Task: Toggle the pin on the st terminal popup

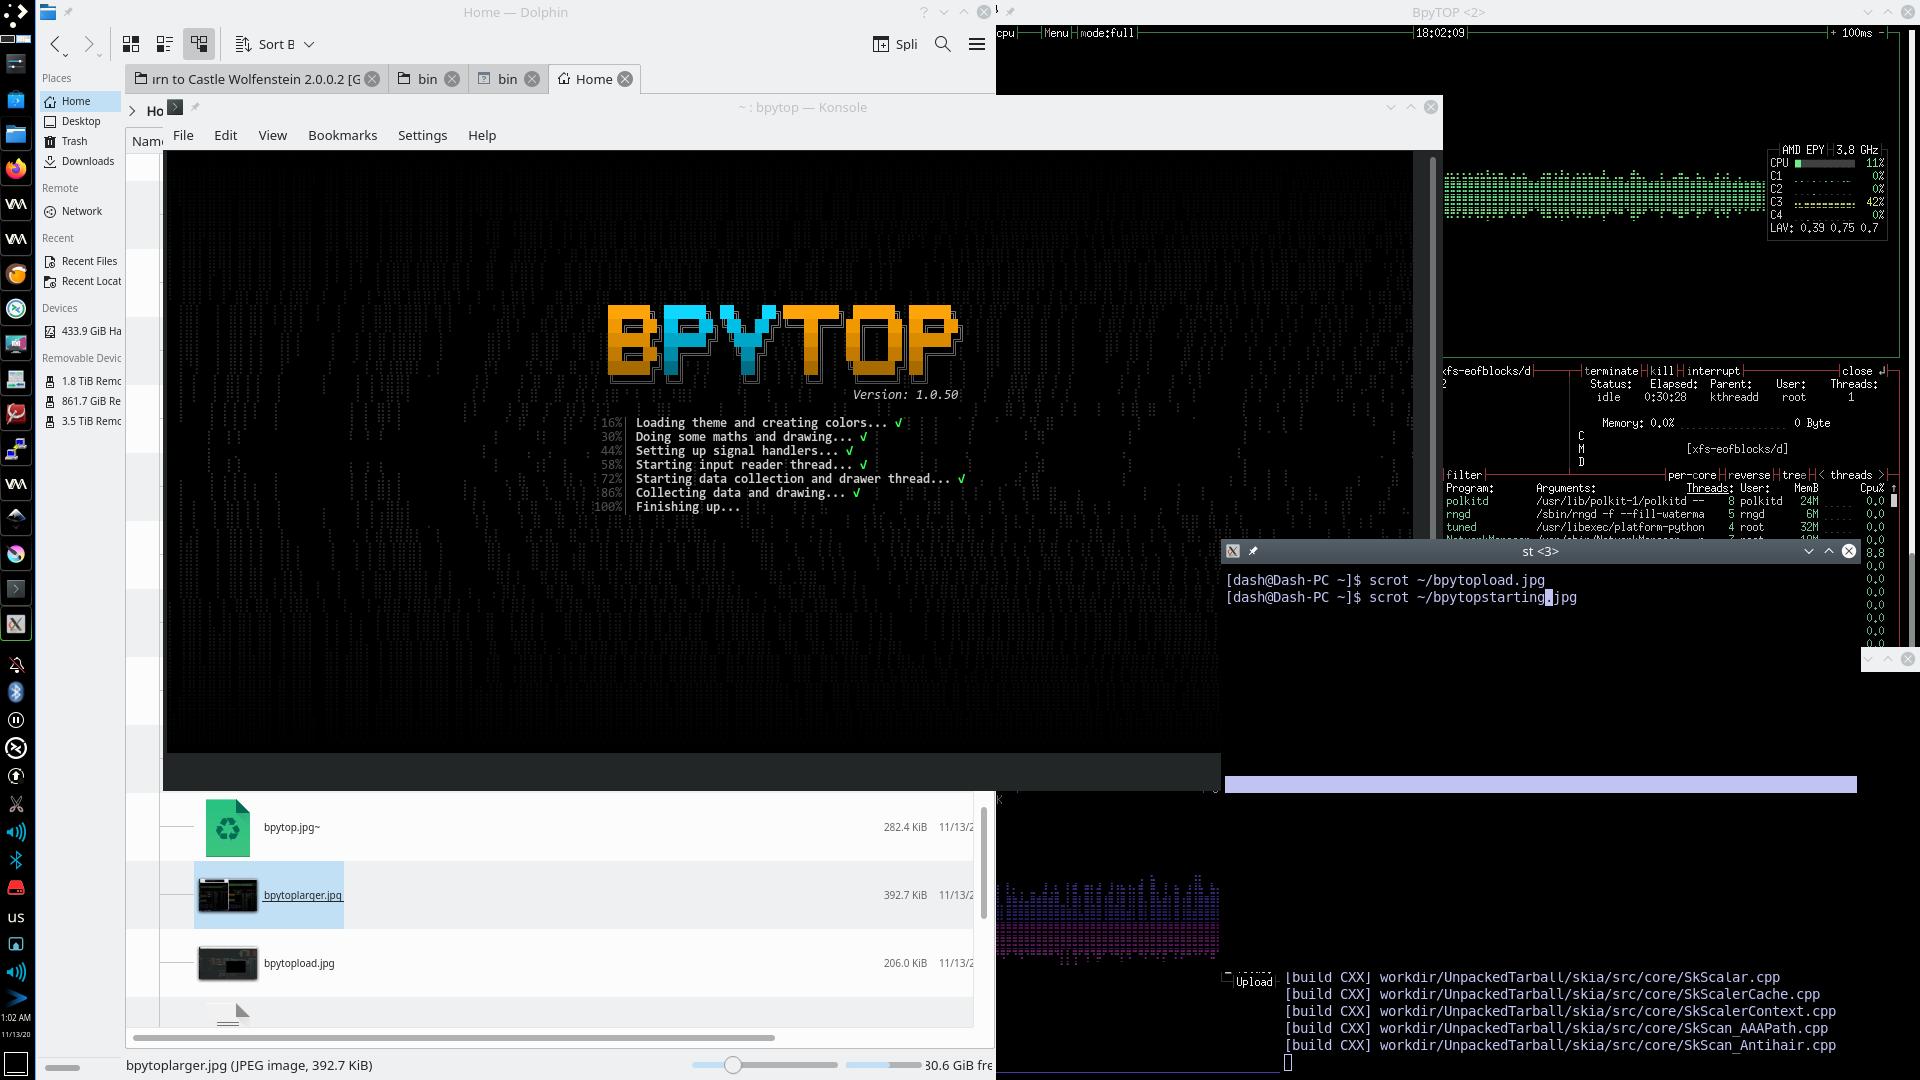Action: click(1253, 551)
